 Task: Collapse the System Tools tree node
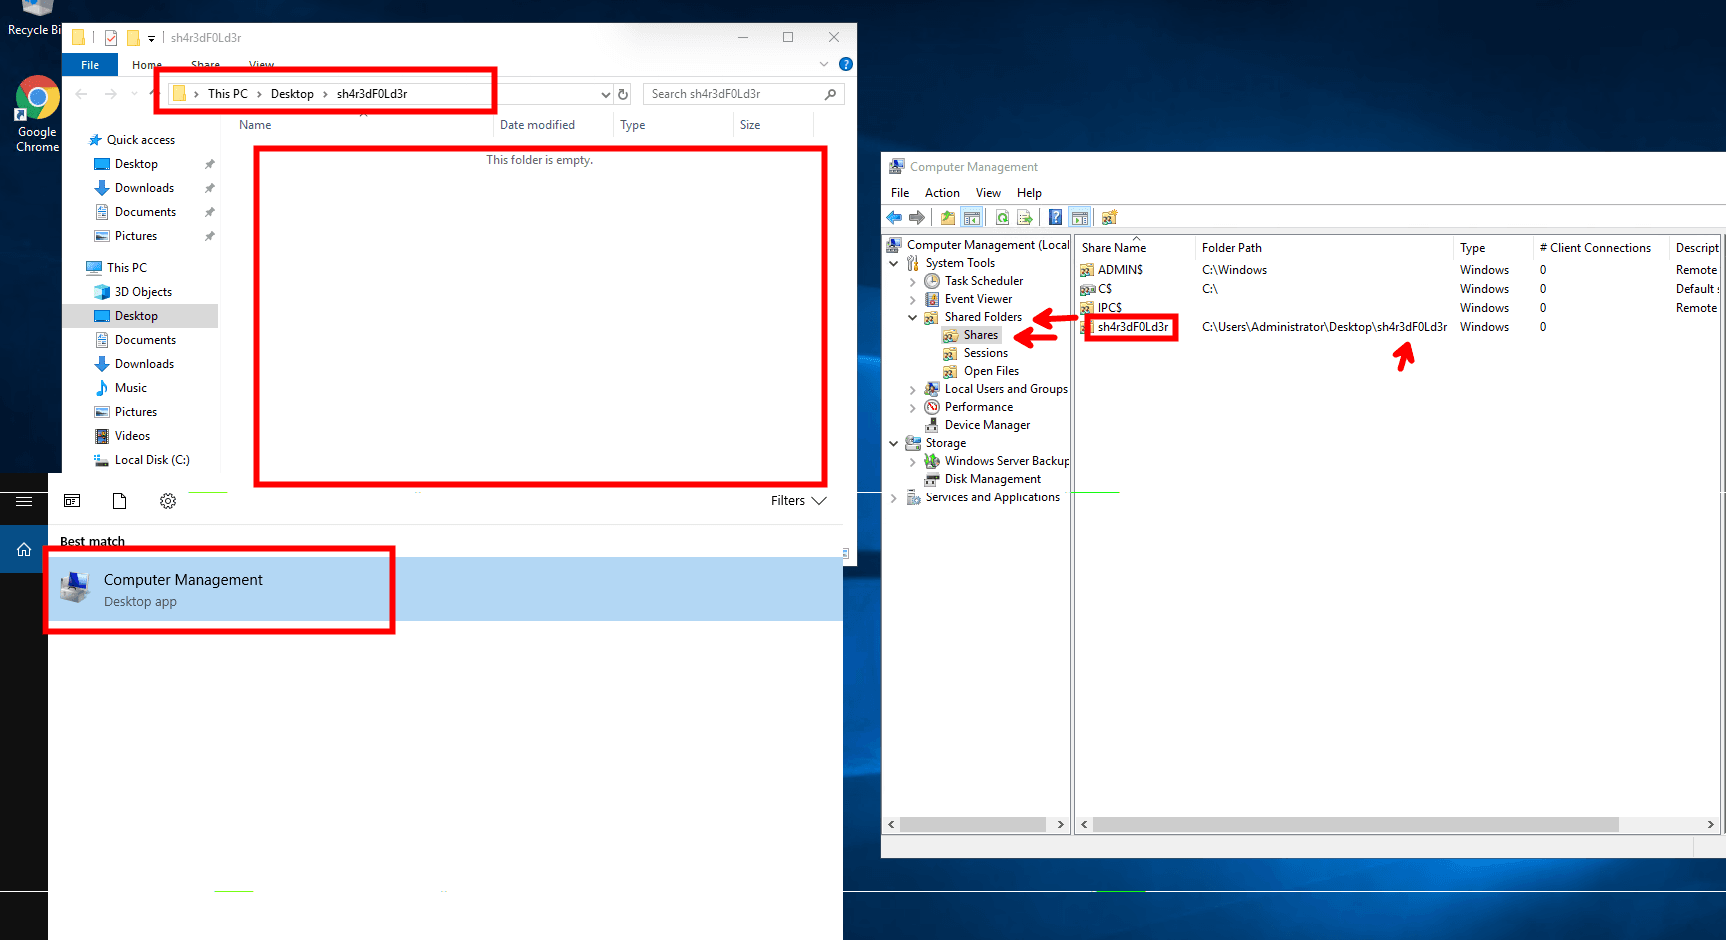point(894,263)
